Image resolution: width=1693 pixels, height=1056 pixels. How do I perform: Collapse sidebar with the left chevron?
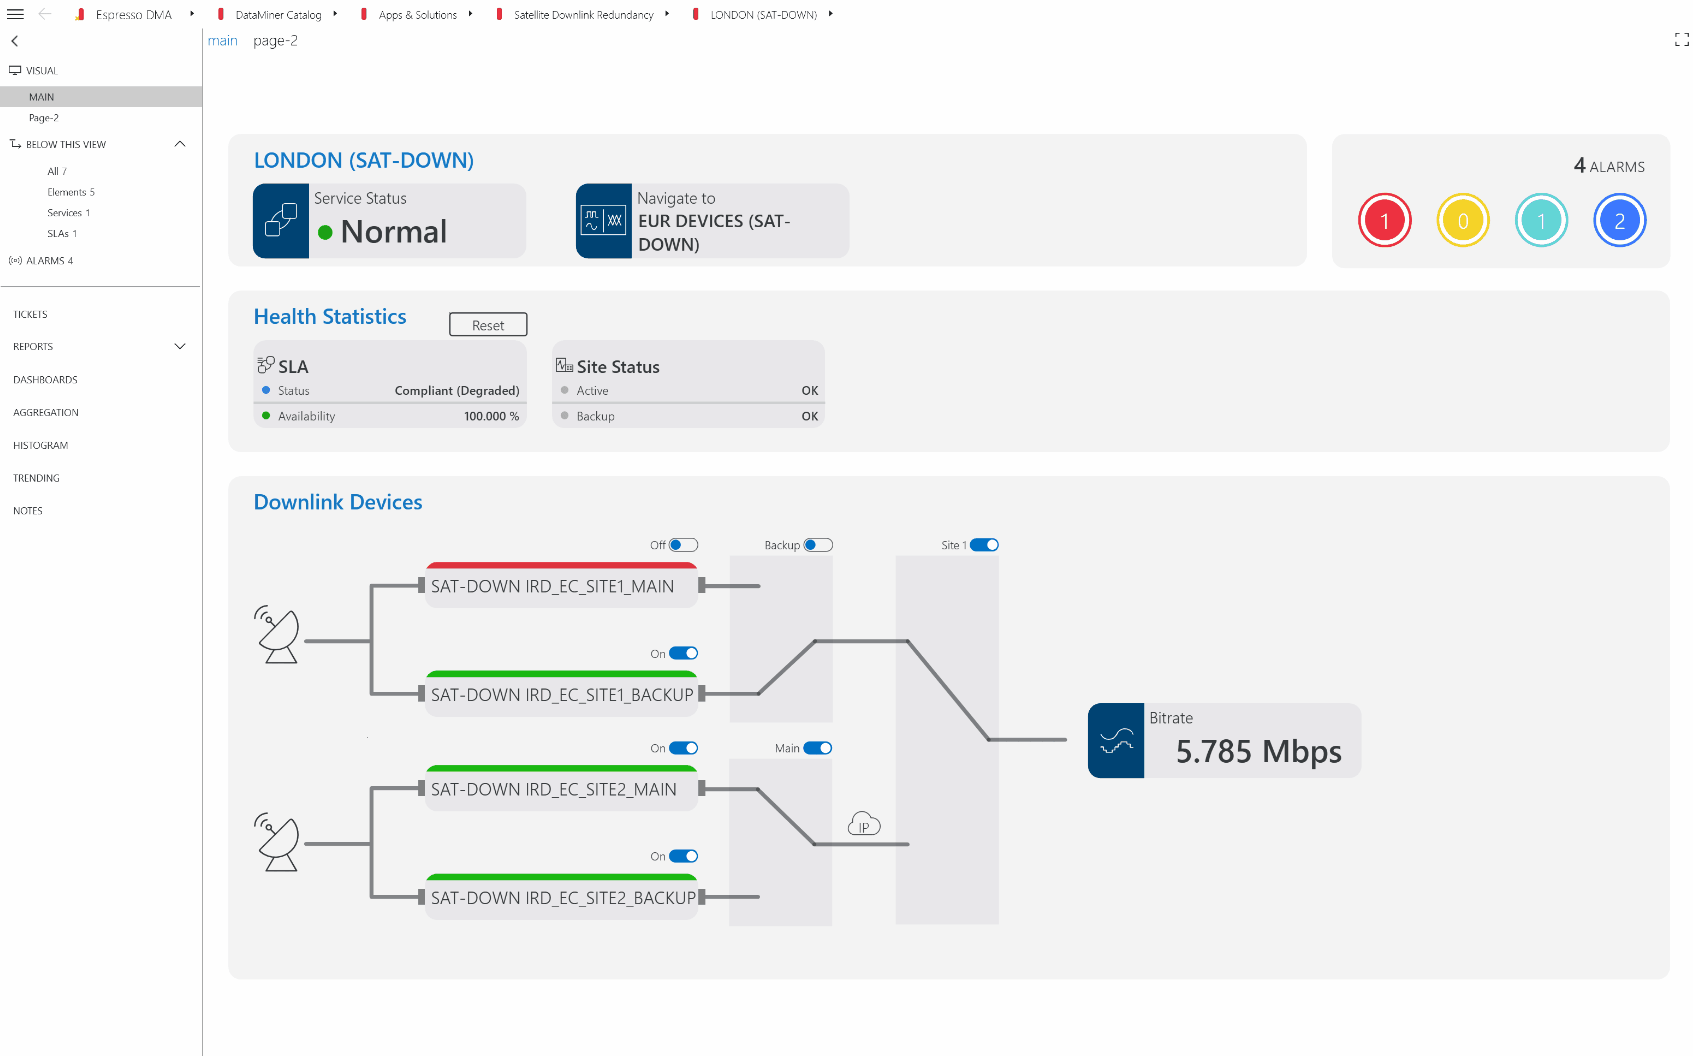click(x=14, y=41)
